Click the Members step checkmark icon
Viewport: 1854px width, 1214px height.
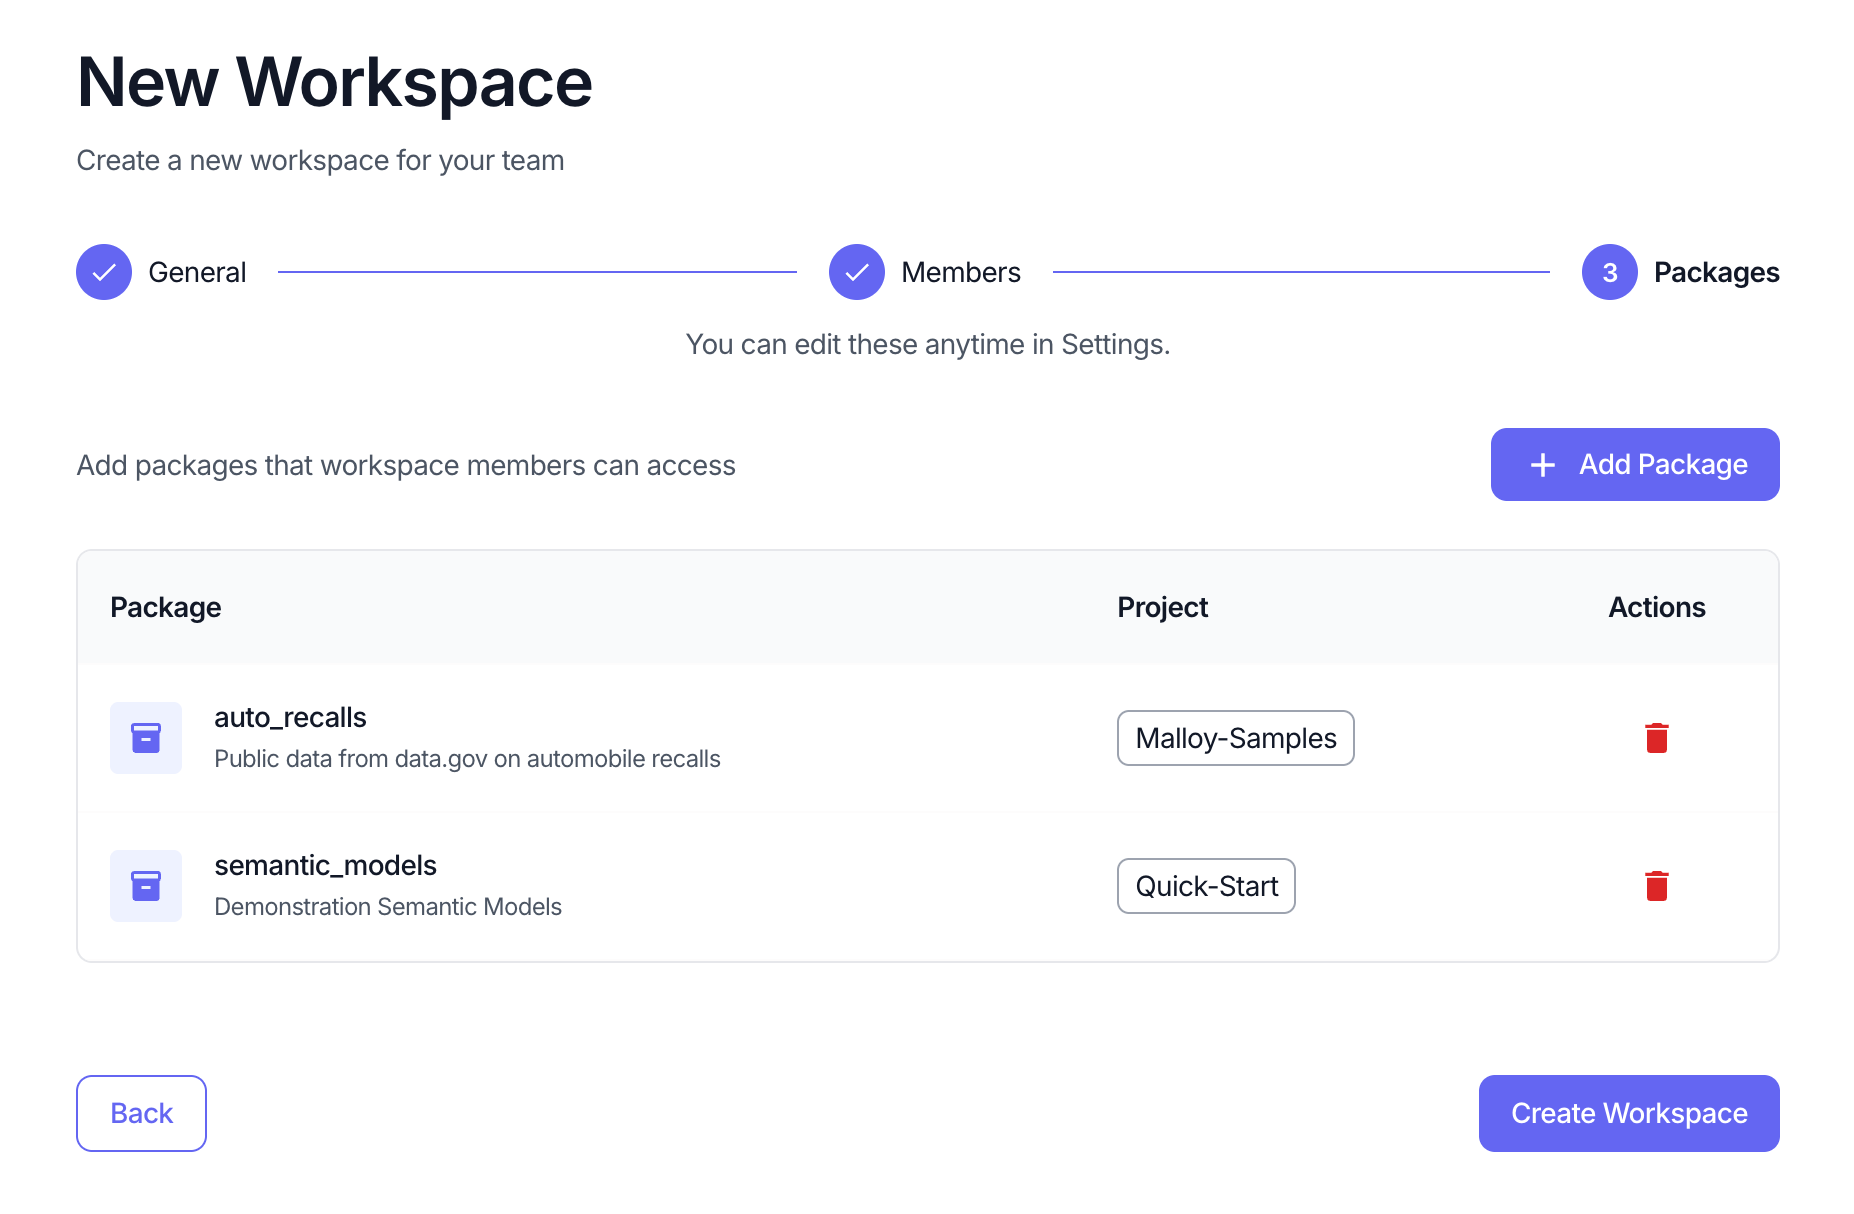click(856, 272)
